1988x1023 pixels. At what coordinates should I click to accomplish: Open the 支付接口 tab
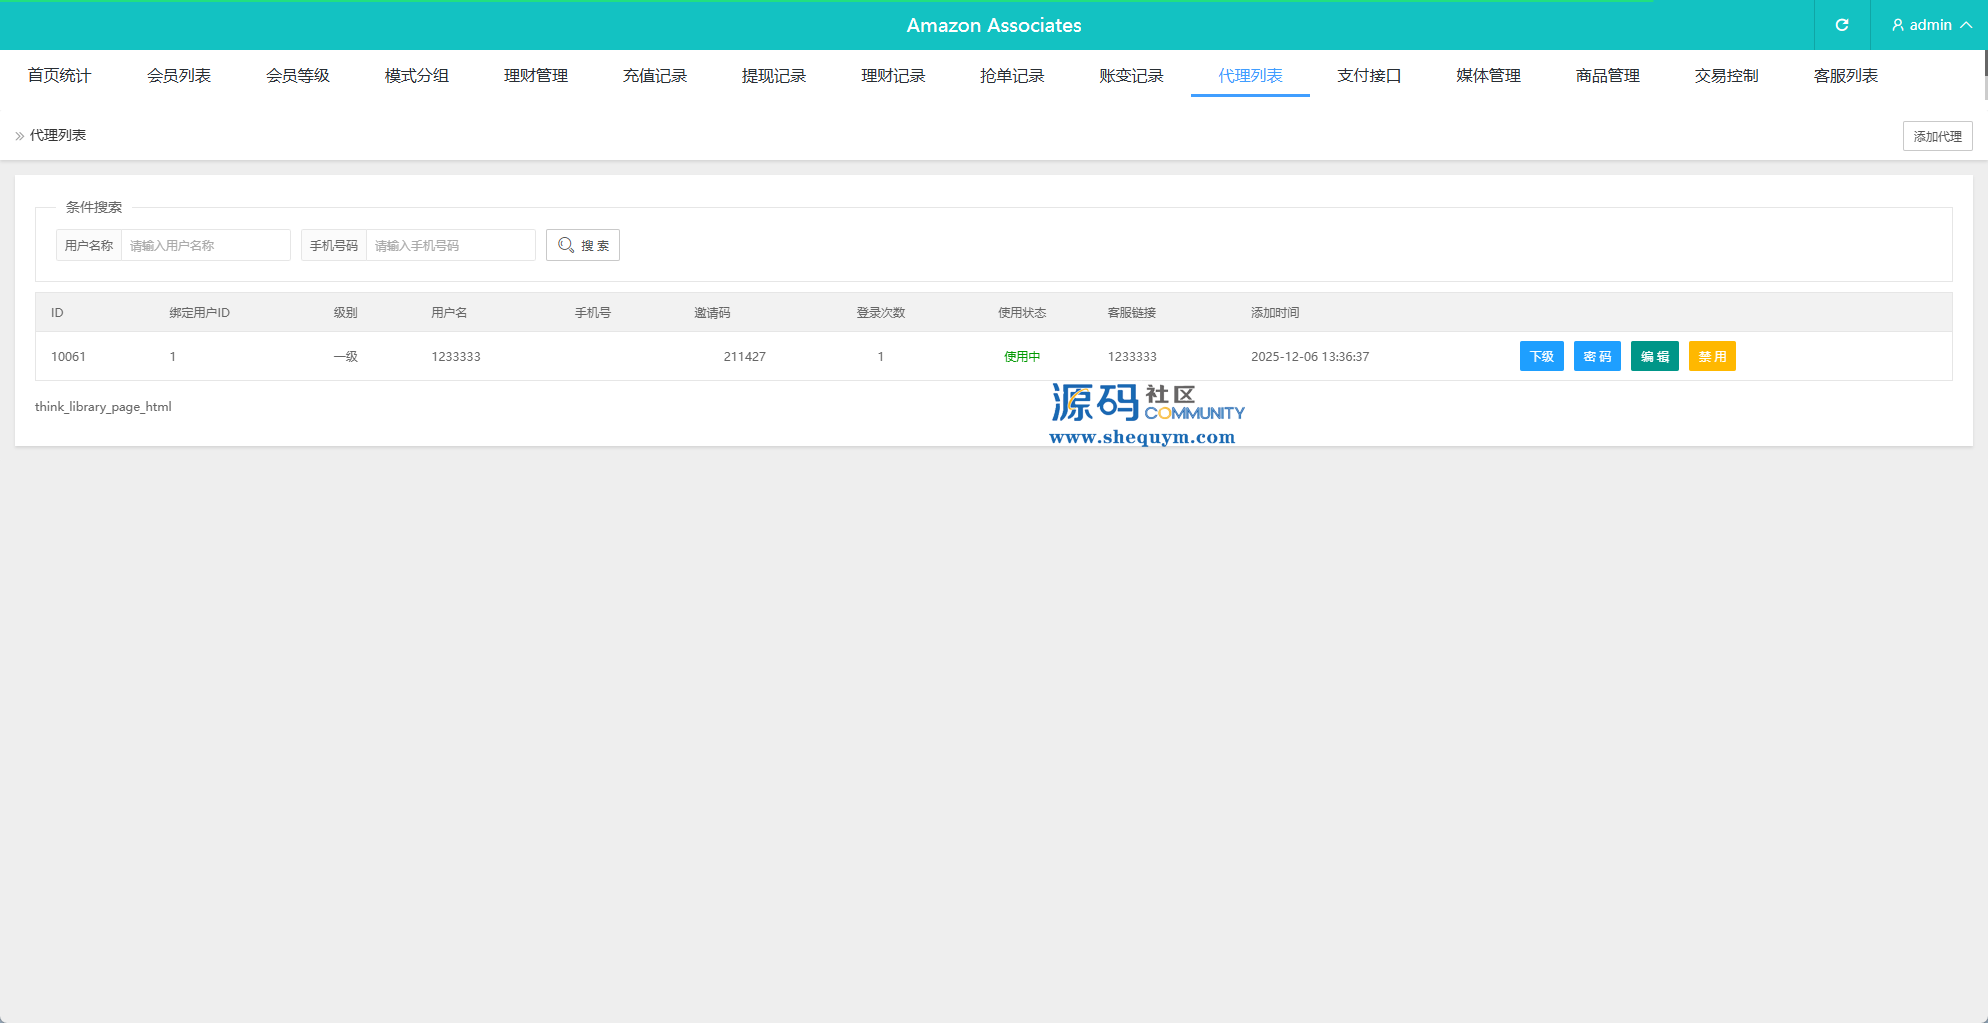point(1369,76)
